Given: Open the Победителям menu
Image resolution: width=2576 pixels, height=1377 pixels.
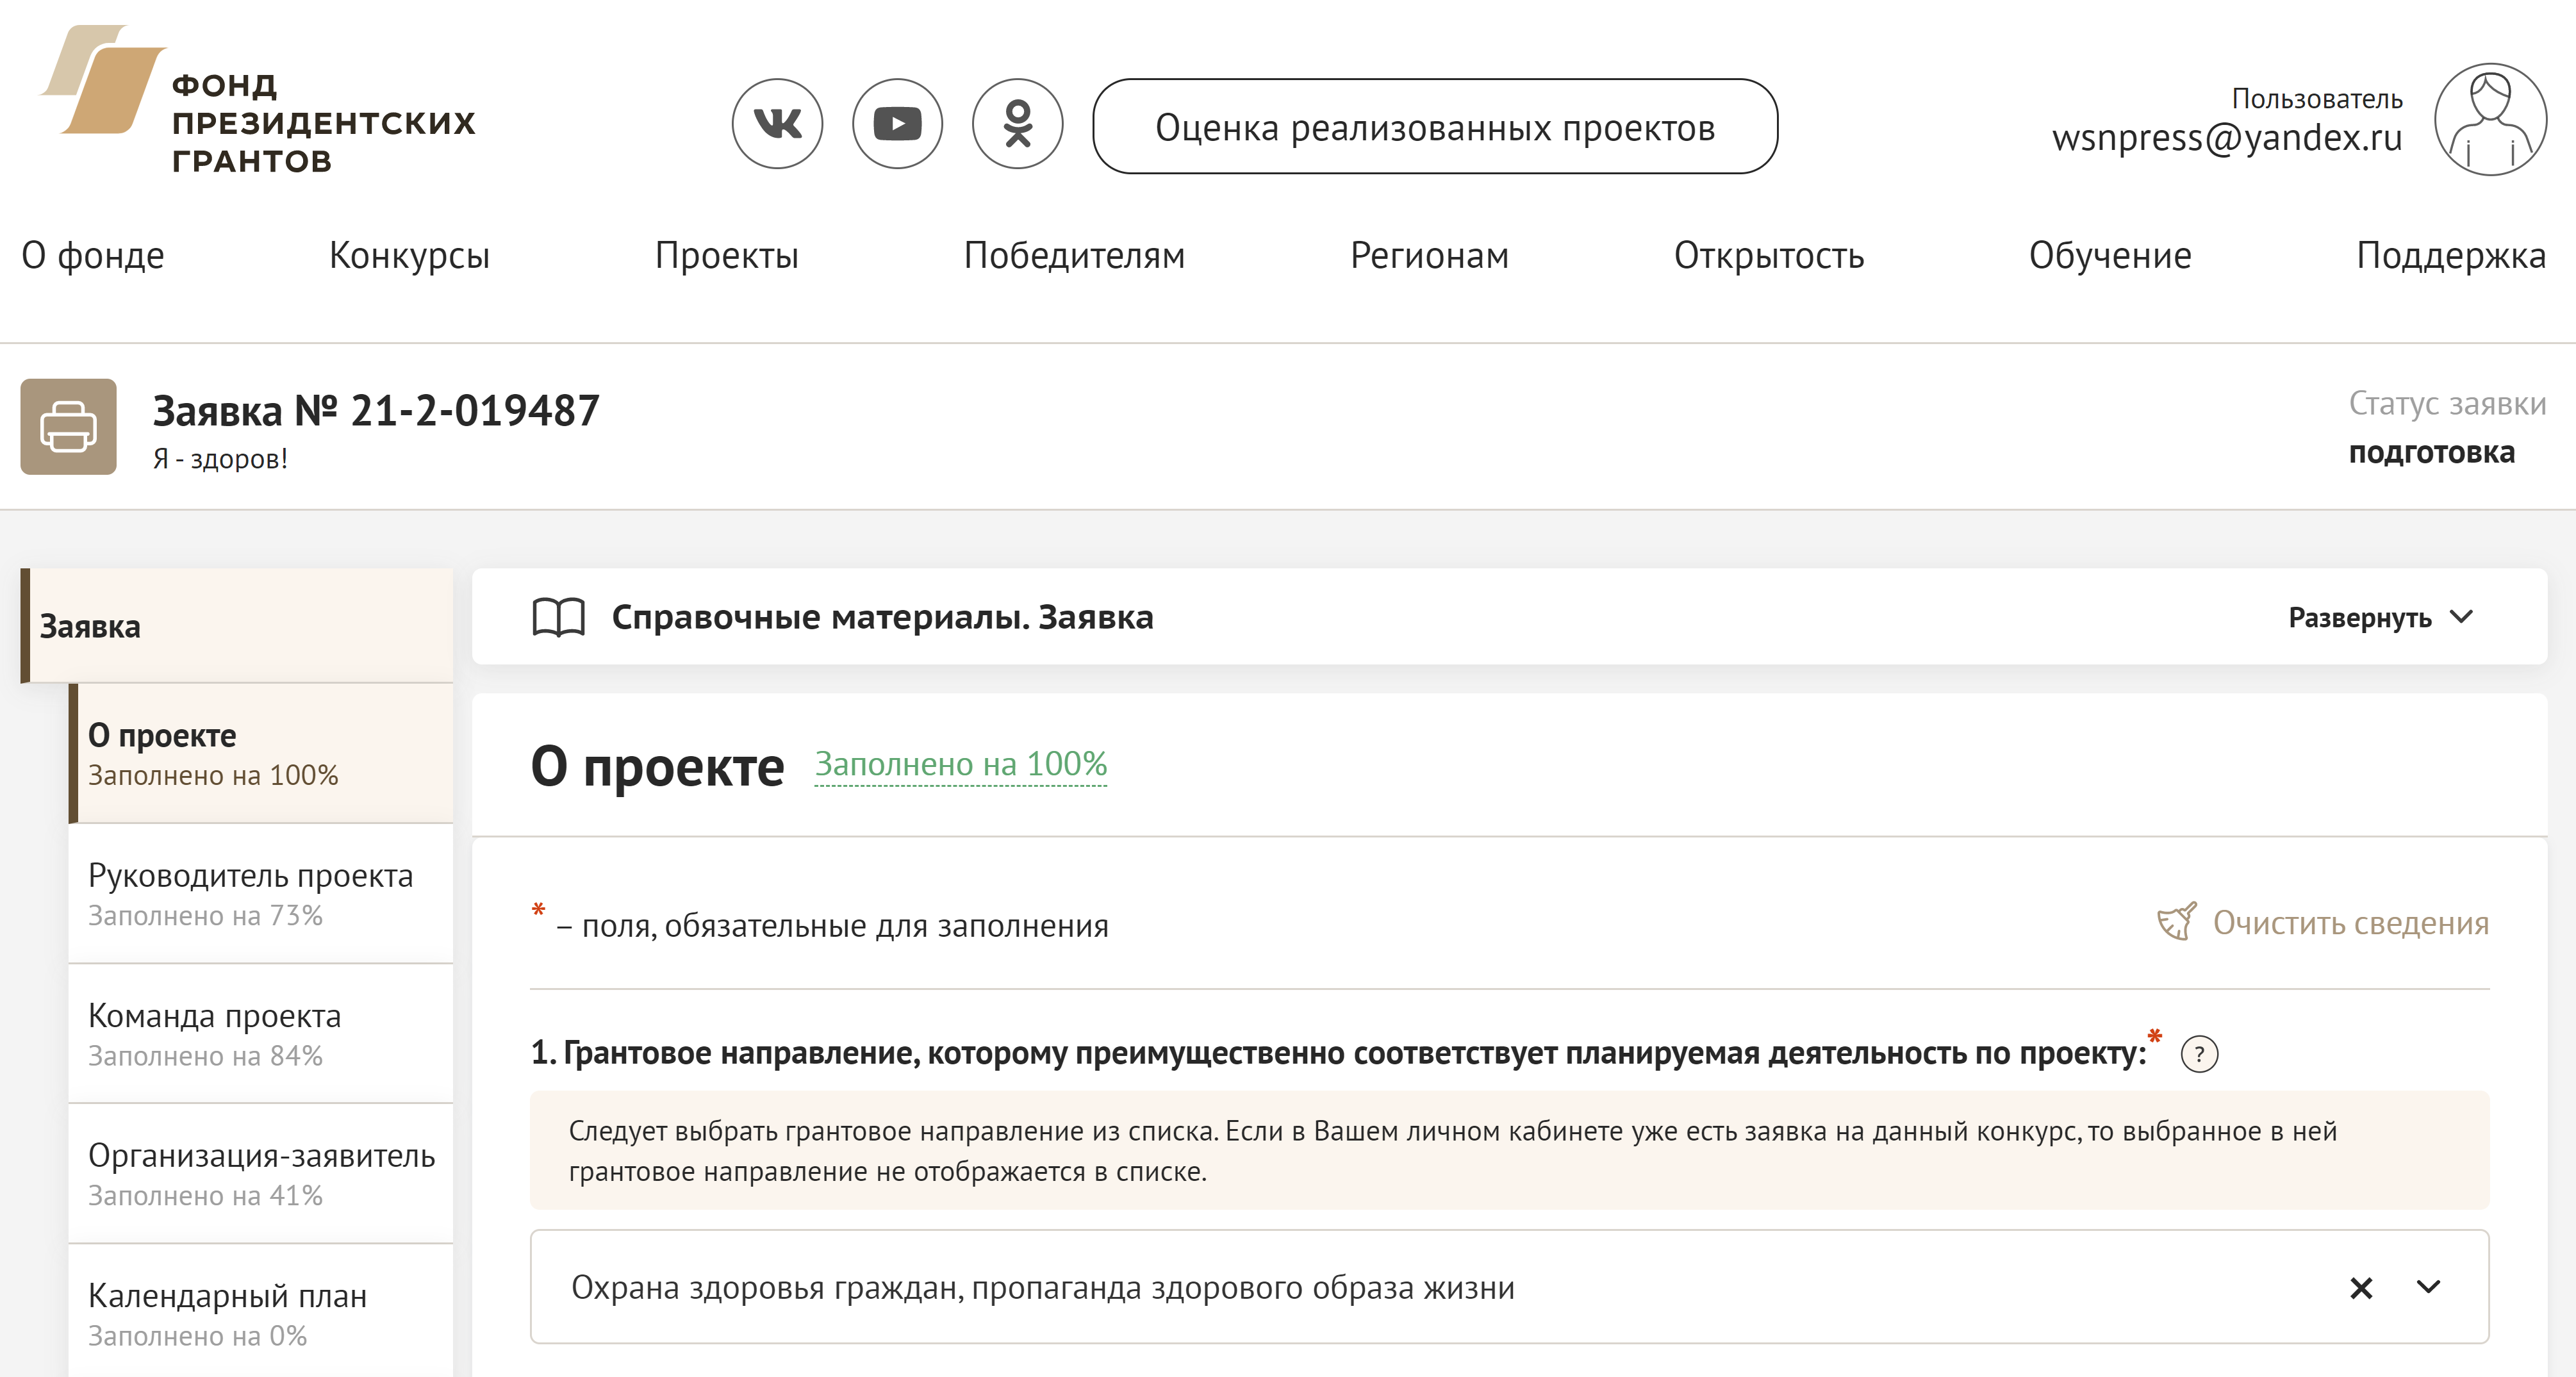Looking at the screenshot, I should [1074, 256].
